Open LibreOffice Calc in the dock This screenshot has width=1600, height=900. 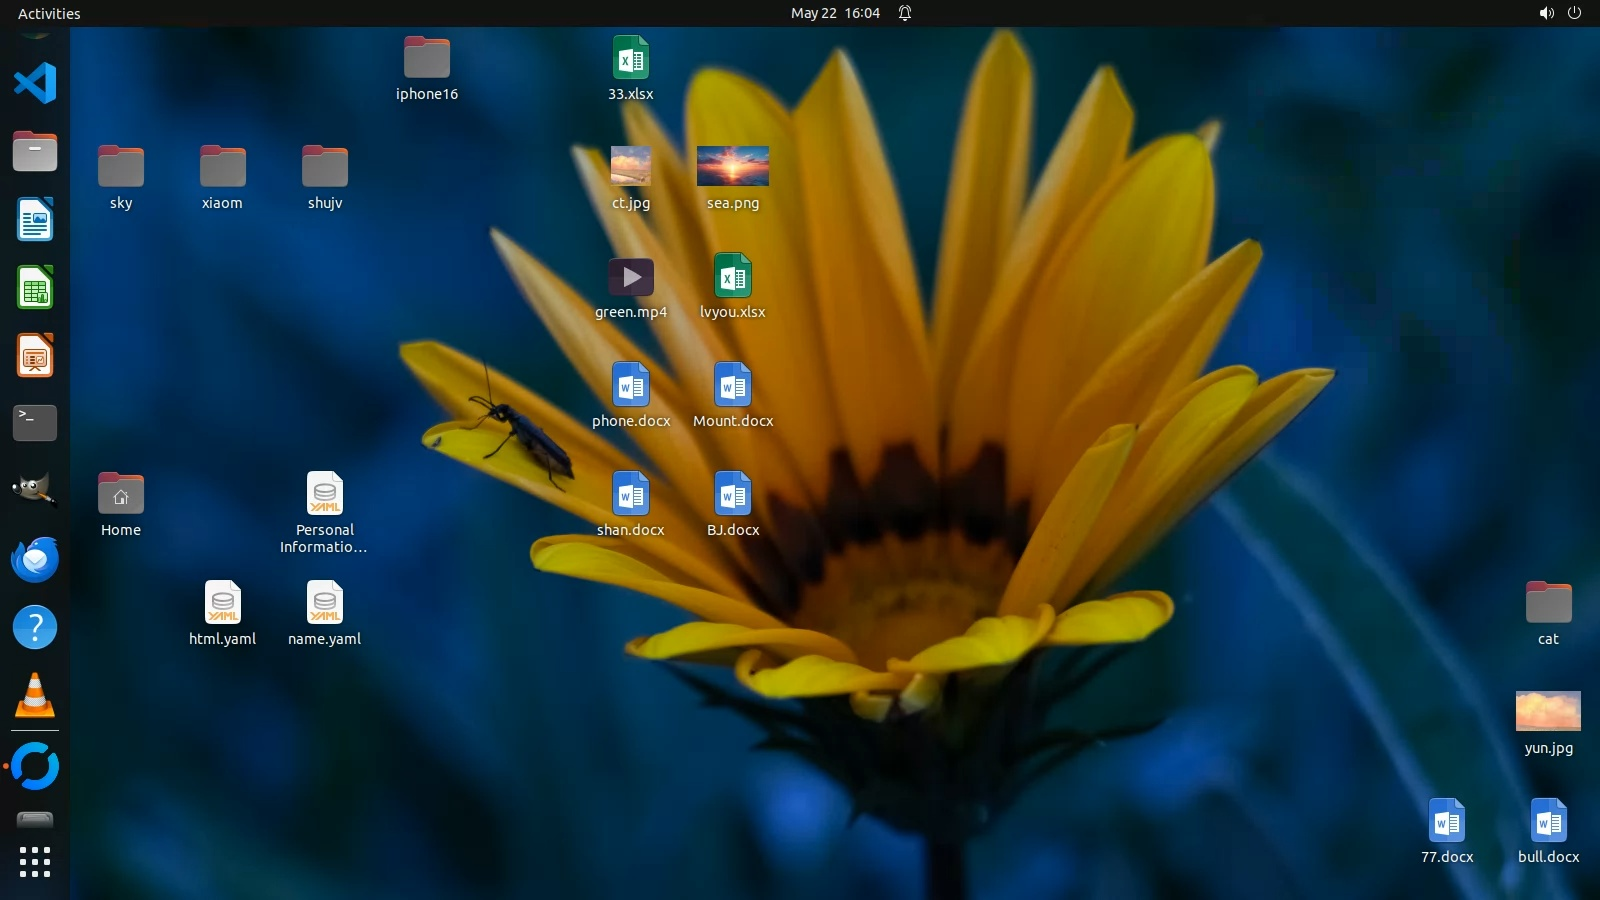pos(35,288)
